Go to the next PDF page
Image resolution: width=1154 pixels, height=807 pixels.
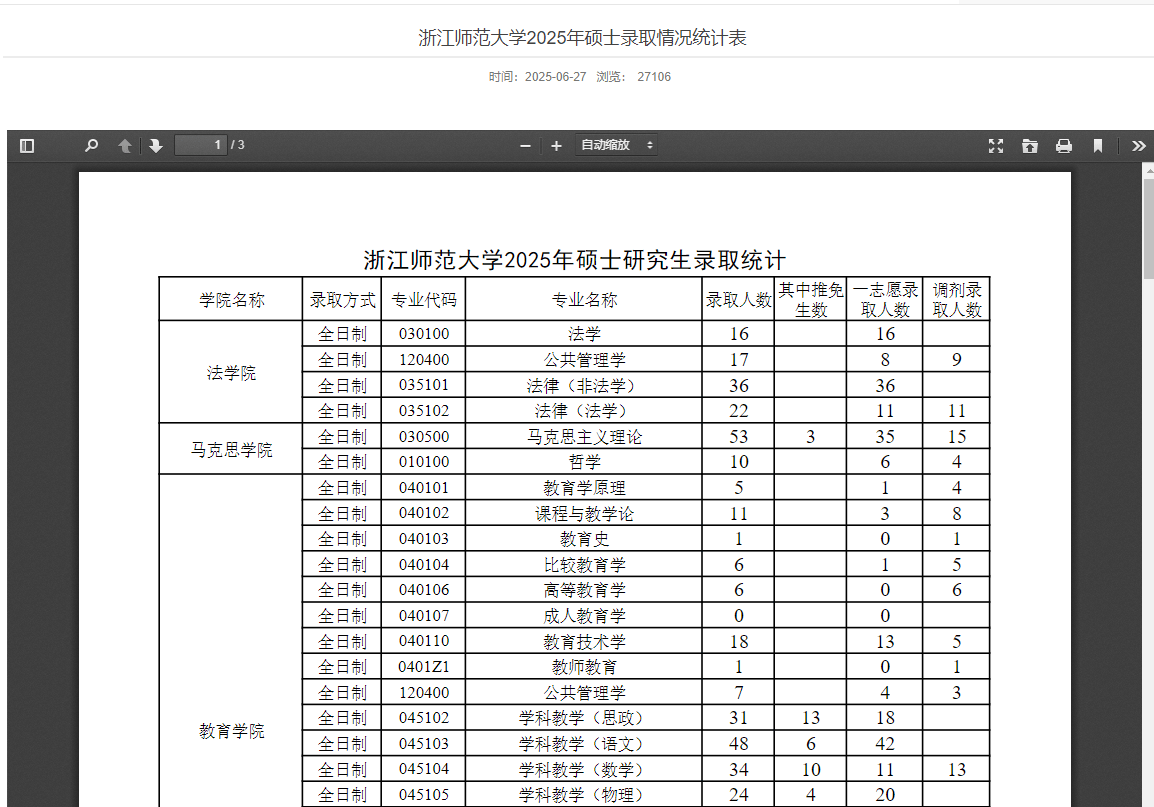coord(156,146)
